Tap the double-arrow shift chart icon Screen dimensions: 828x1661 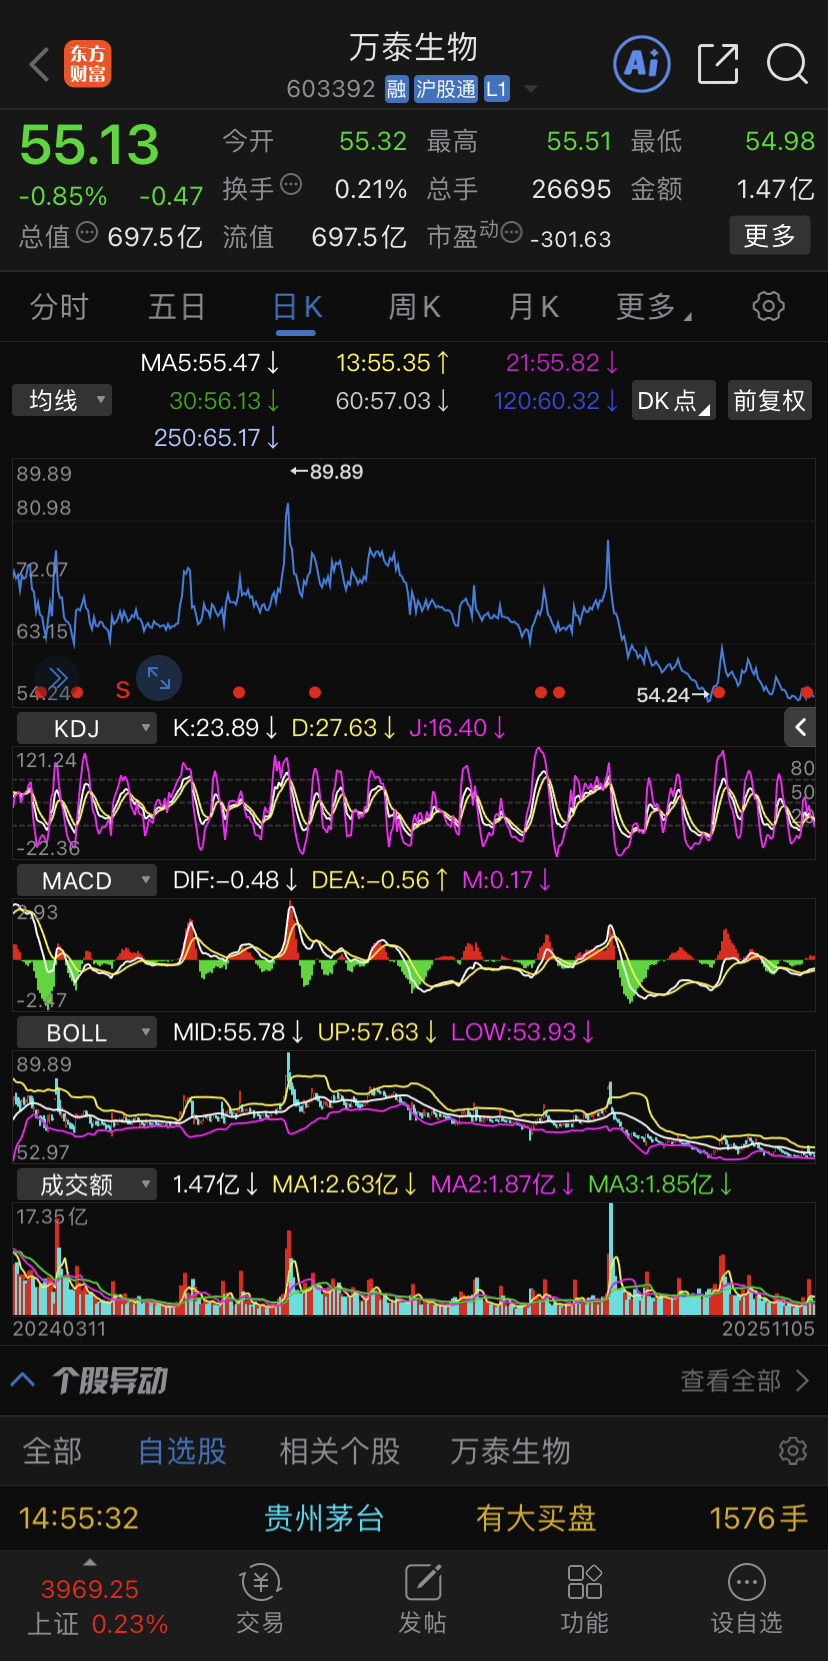click(x=57, y=677)
